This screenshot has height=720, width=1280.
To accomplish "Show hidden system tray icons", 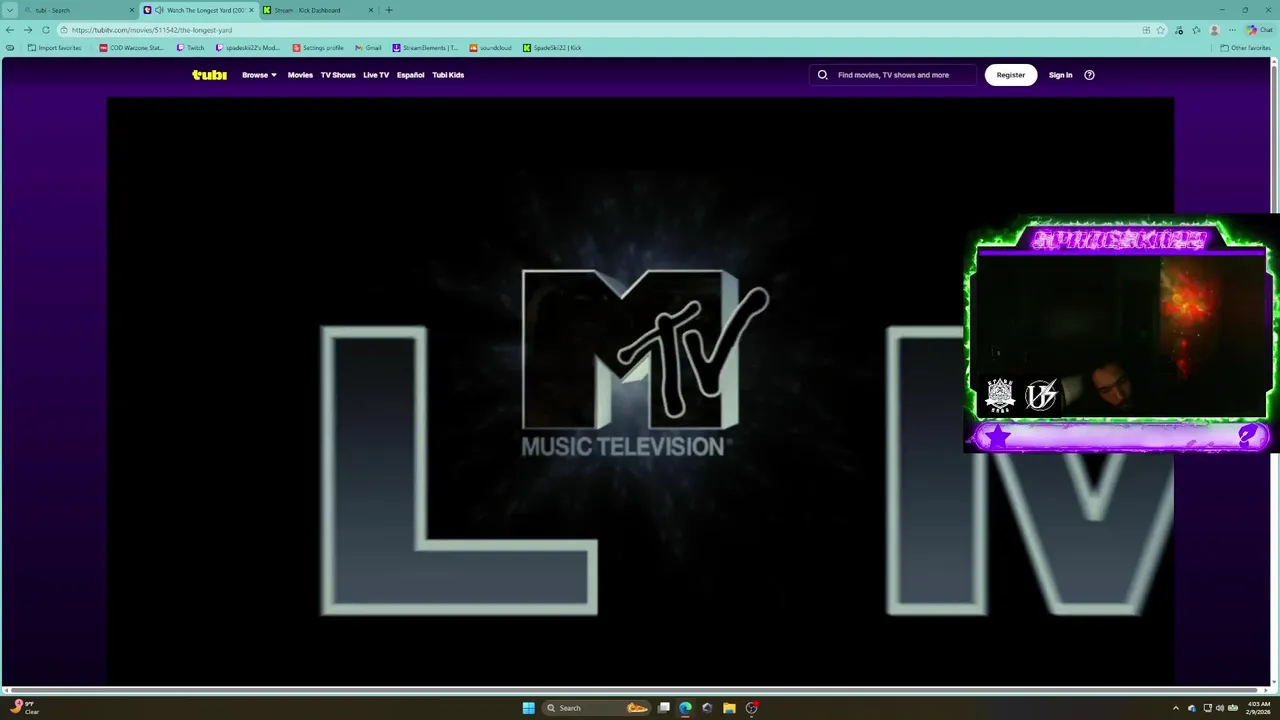I will [1175, 708].
